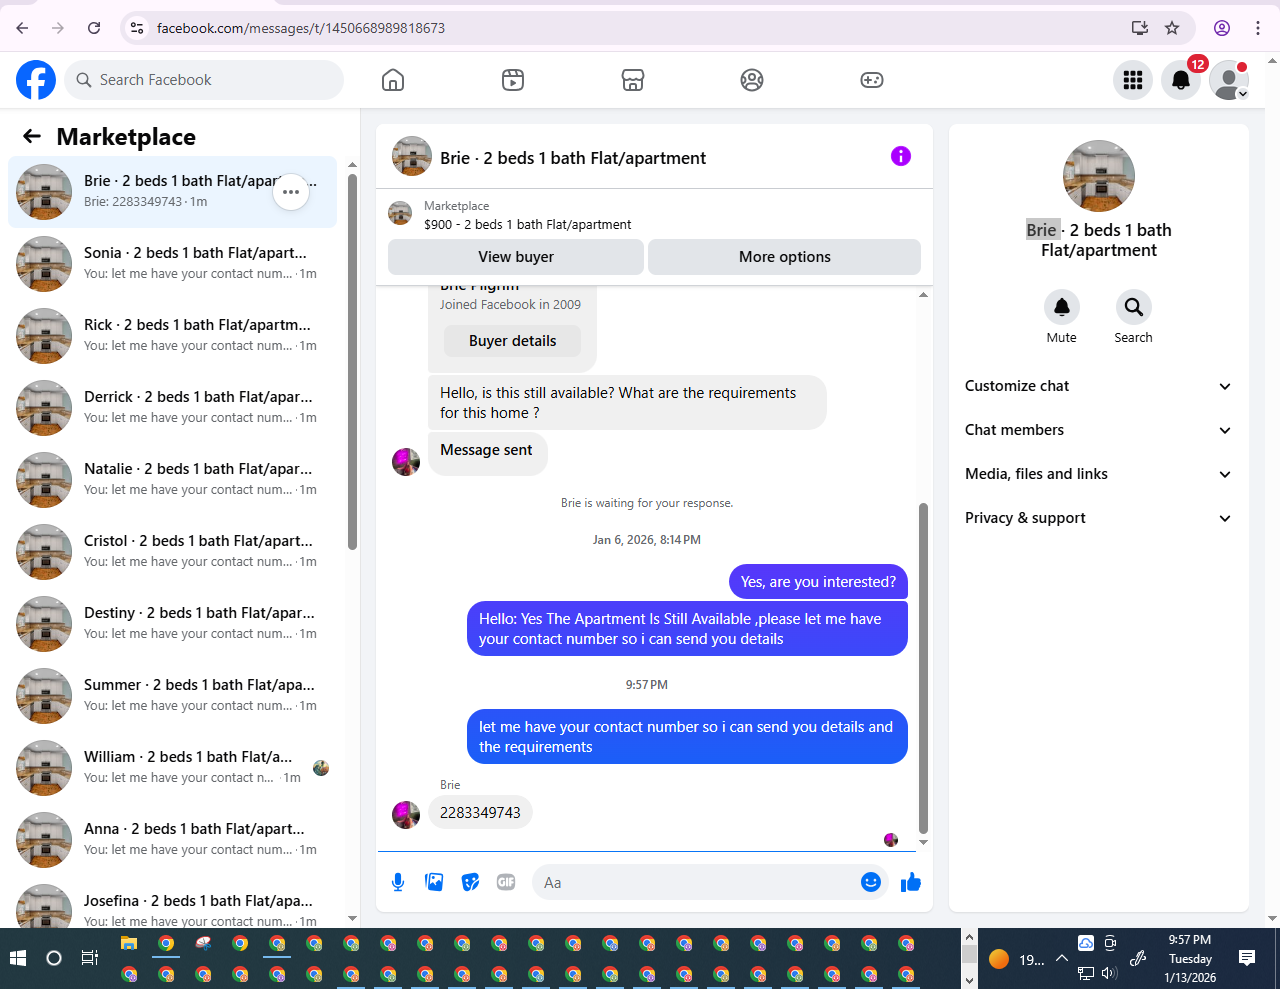Open File Explorer from the taskbar
Viewport: 1280px width, 989px height.
coord(129,943)
